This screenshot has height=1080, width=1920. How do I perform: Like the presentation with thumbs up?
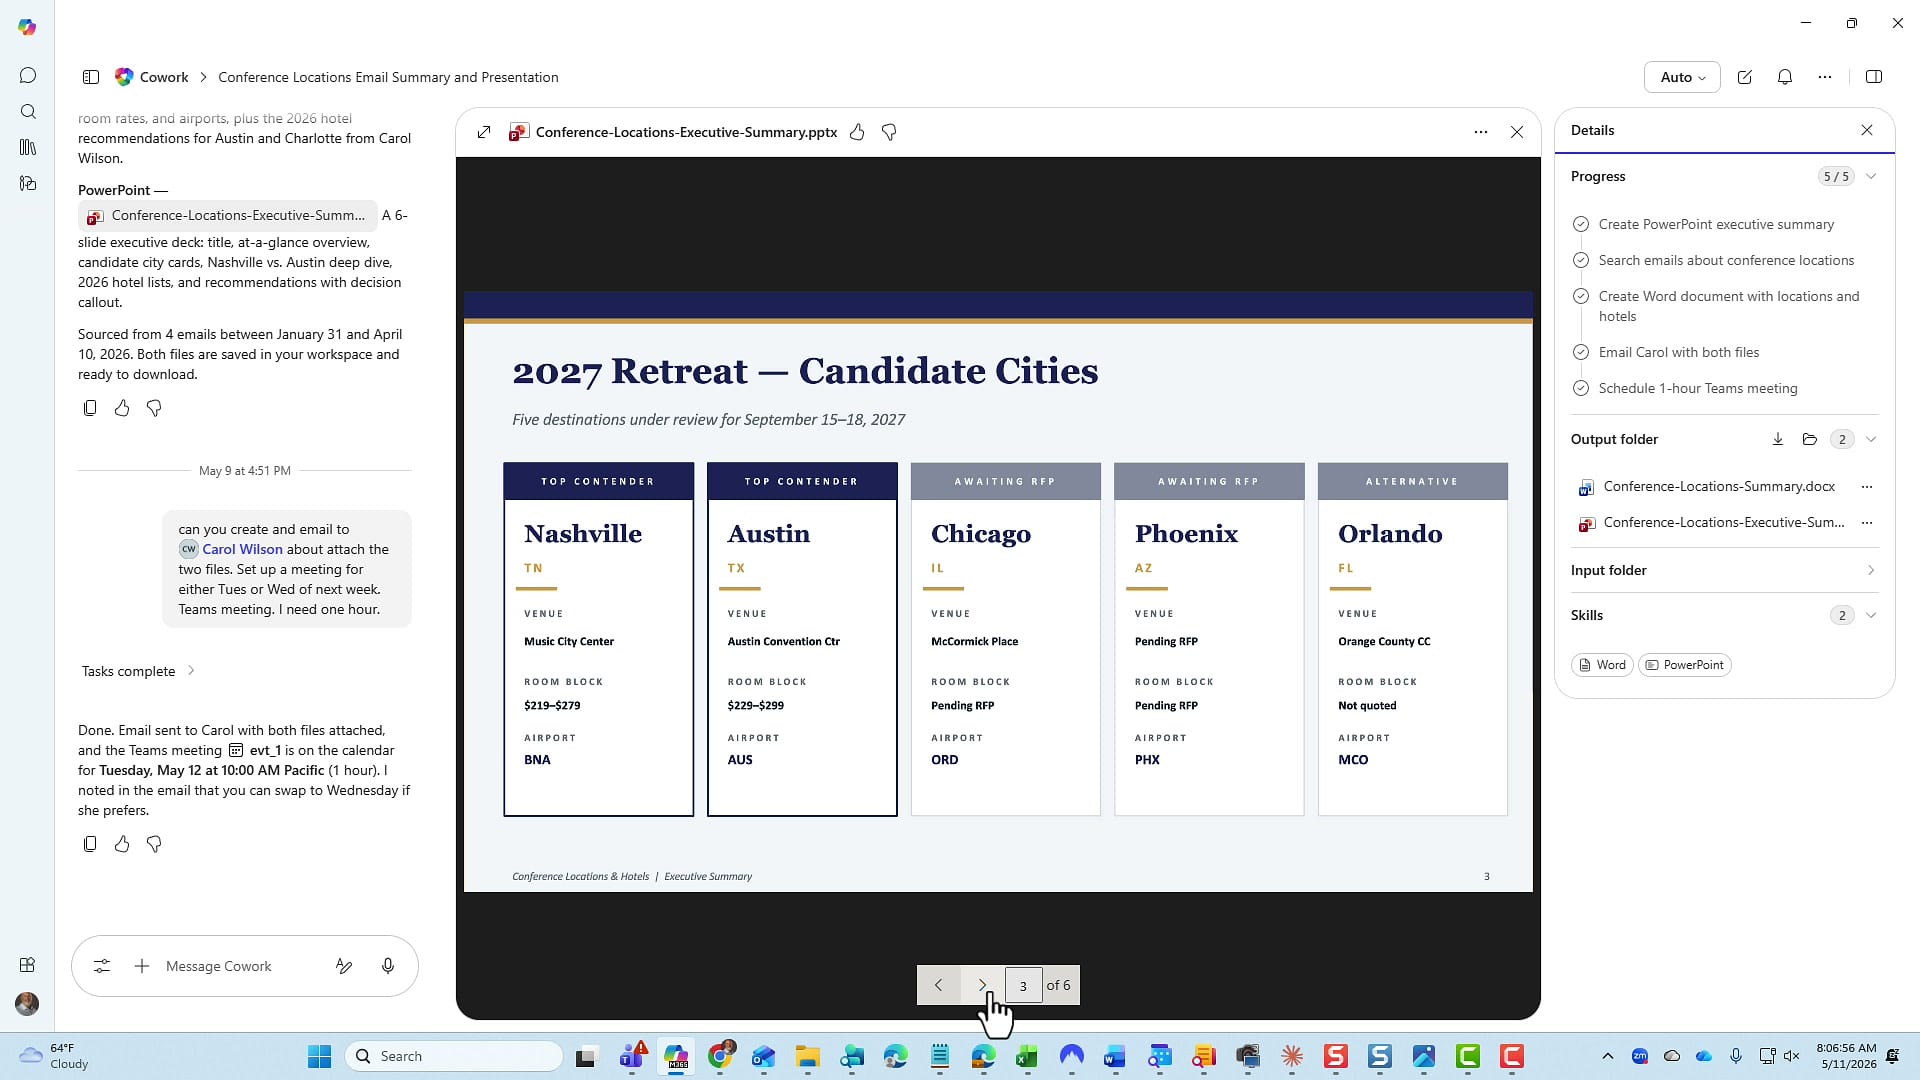(x=857, y=132)
